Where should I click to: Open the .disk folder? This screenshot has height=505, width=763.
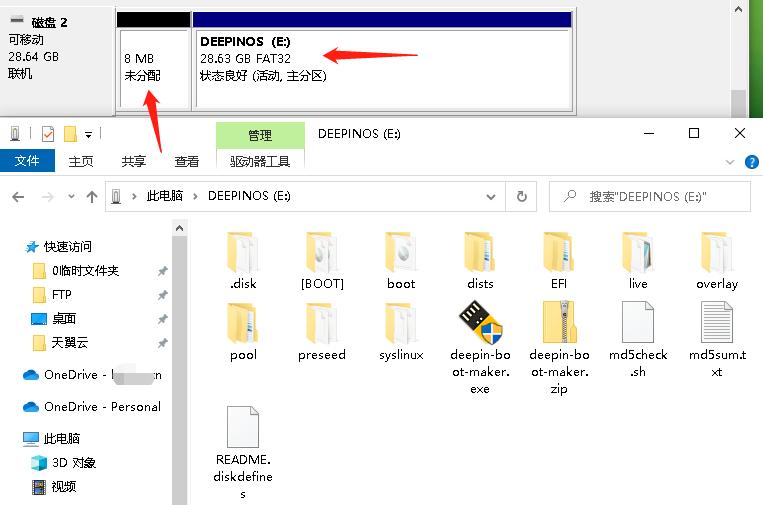coord(243,261)
